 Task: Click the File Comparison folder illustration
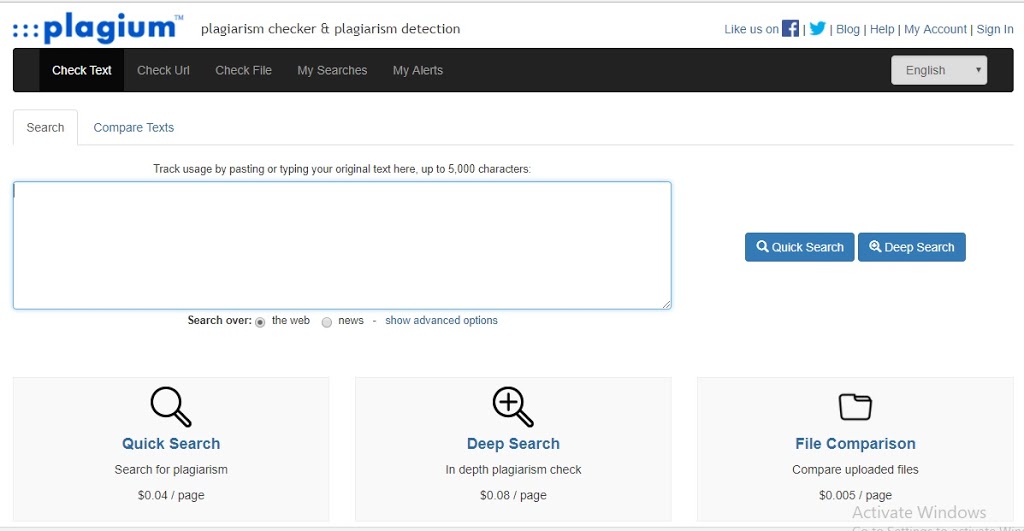coord(856,407)
